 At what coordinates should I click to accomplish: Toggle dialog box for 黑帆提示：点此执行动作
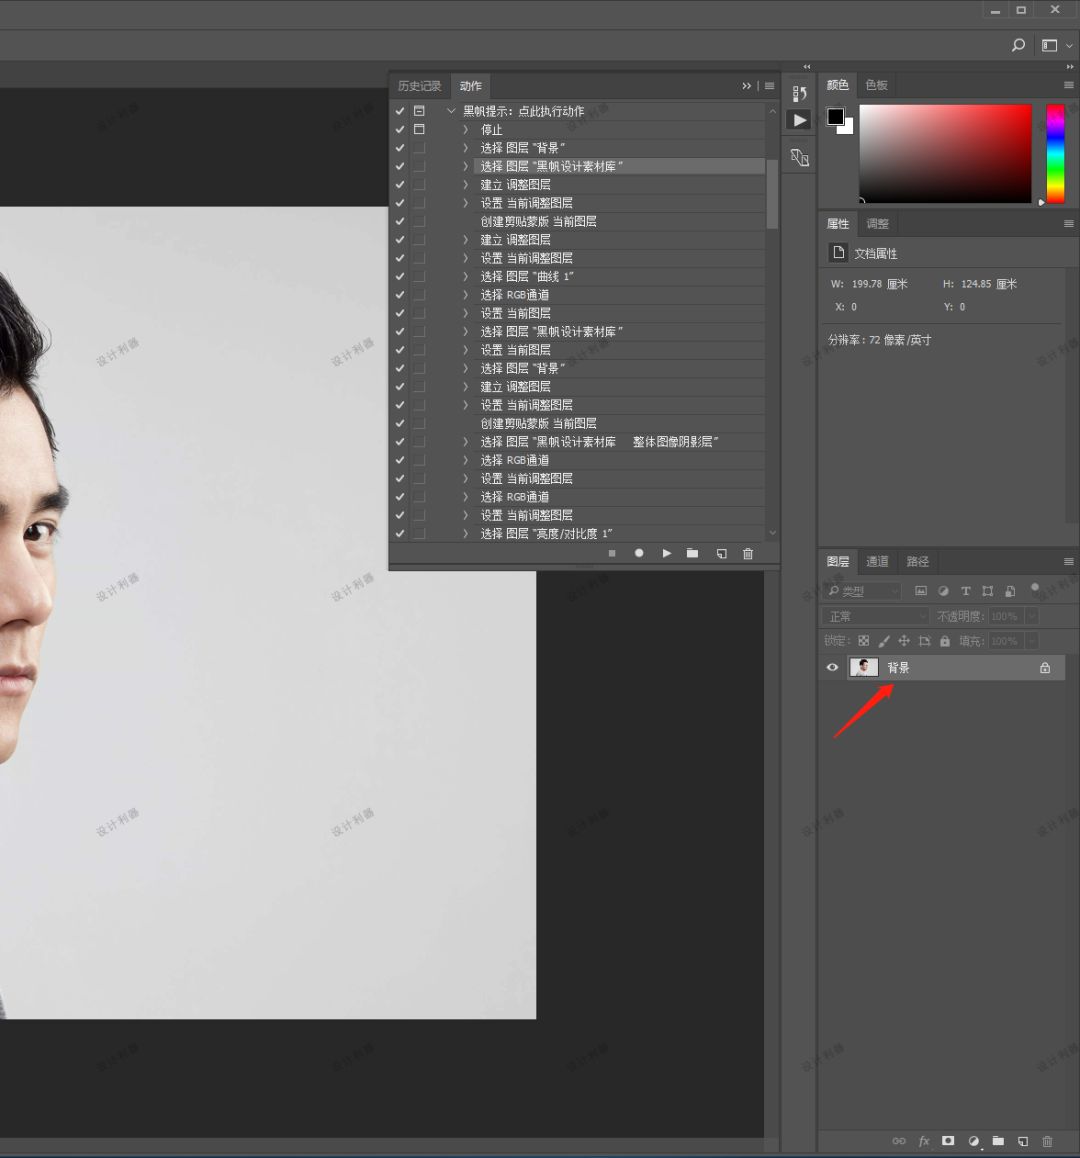pyautogui.click(x=419, y=111)
